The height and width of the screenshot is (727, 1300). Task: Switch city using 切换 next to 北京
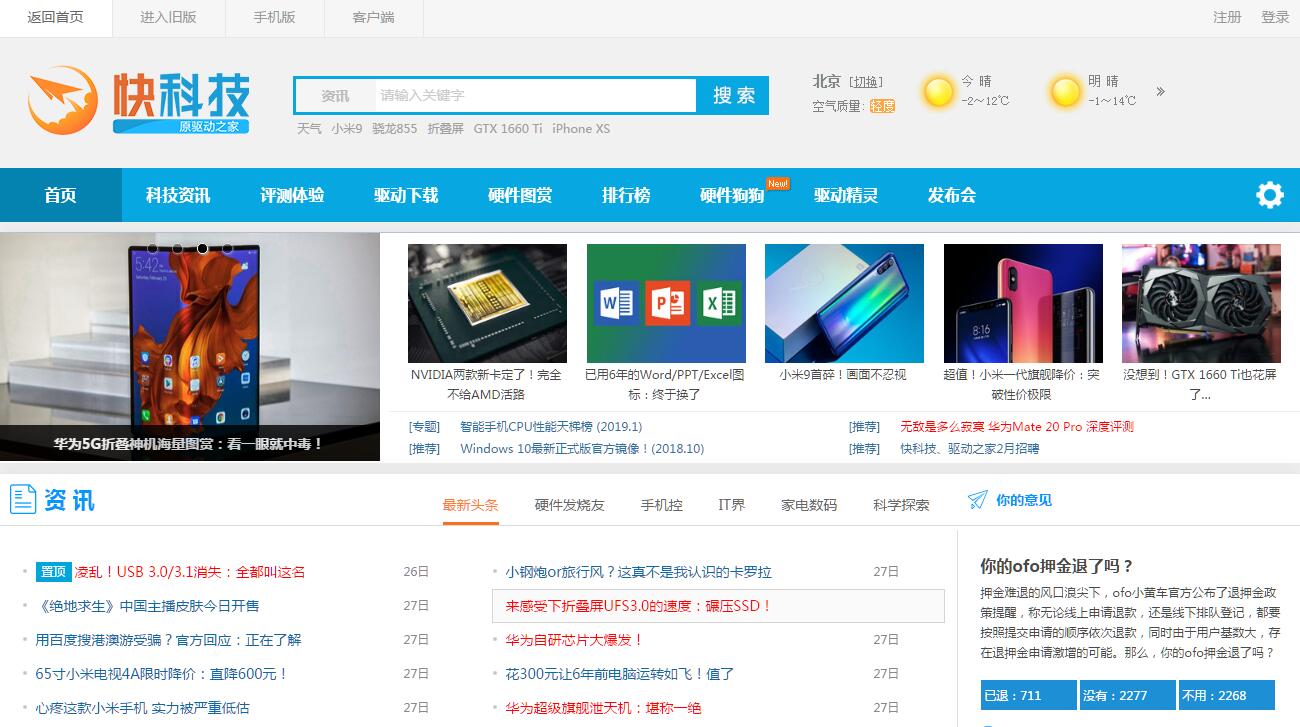(866, 82)
